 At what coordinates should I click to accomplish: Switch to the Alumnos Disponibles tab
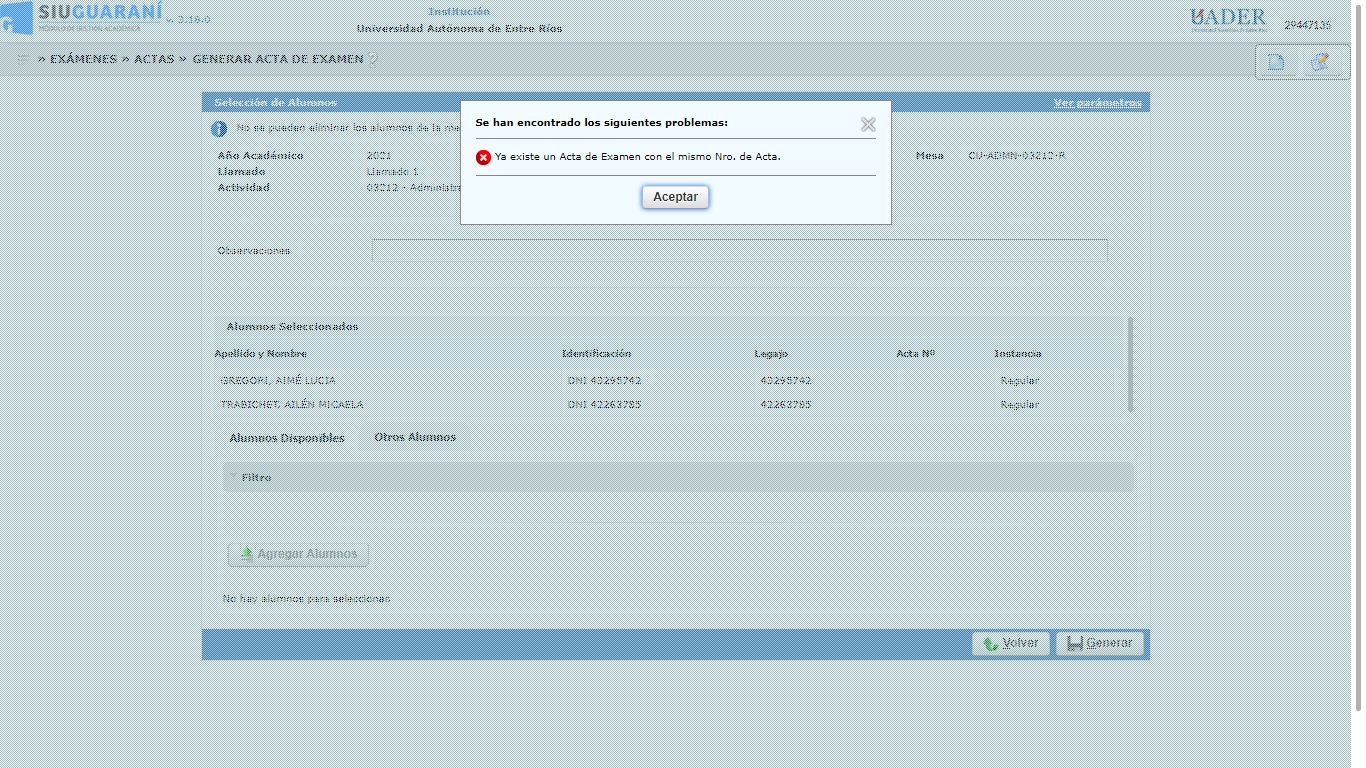(287, 438)
